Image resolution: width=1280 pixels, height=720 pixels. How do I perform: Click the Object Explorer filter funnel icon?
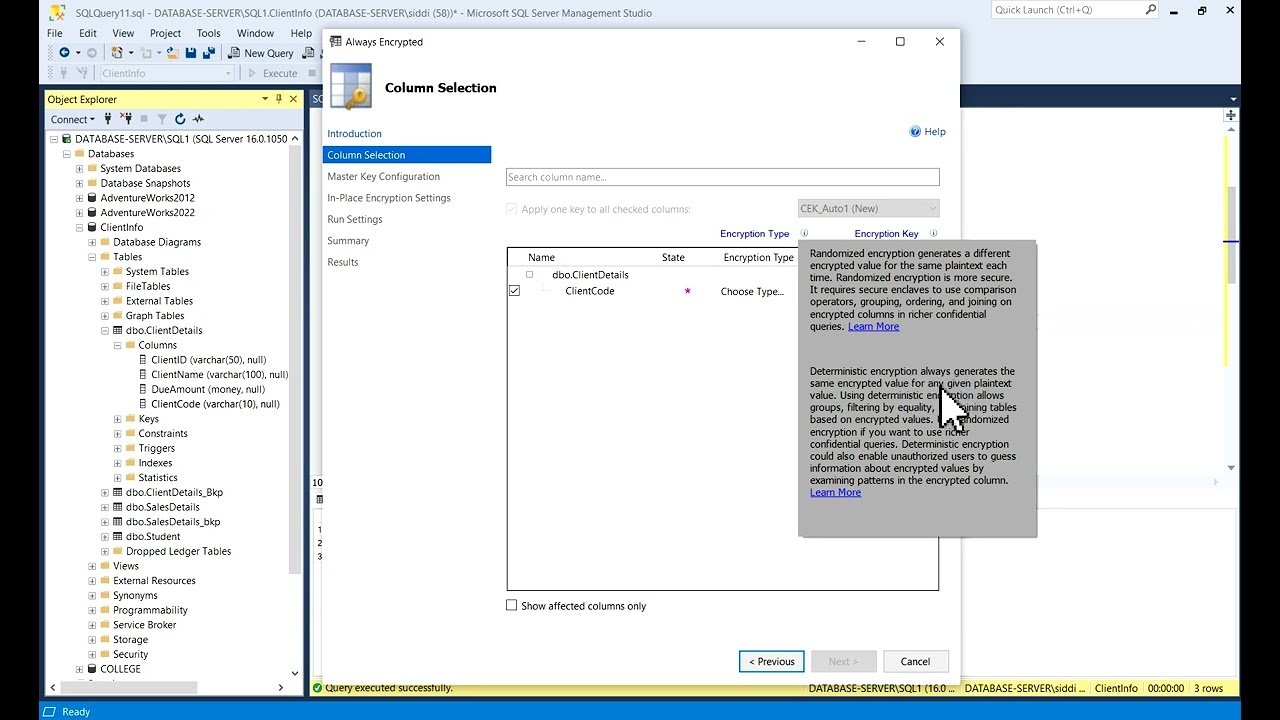162,119
